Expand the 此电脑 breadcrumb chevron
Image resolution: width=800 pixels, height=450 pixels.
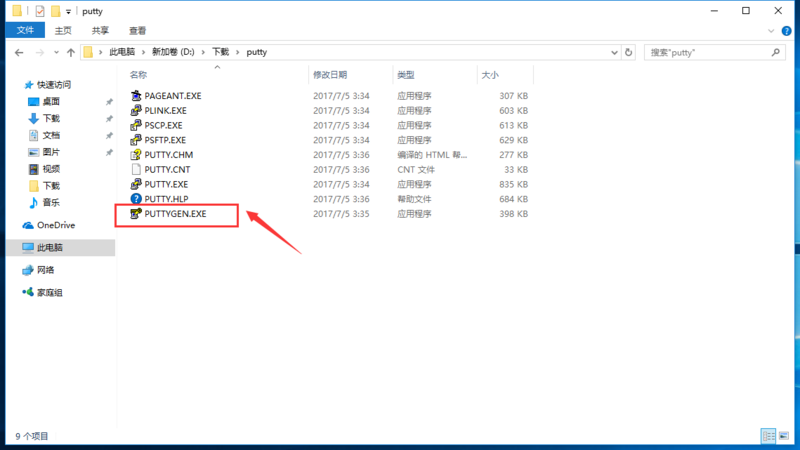pos(143,52)
